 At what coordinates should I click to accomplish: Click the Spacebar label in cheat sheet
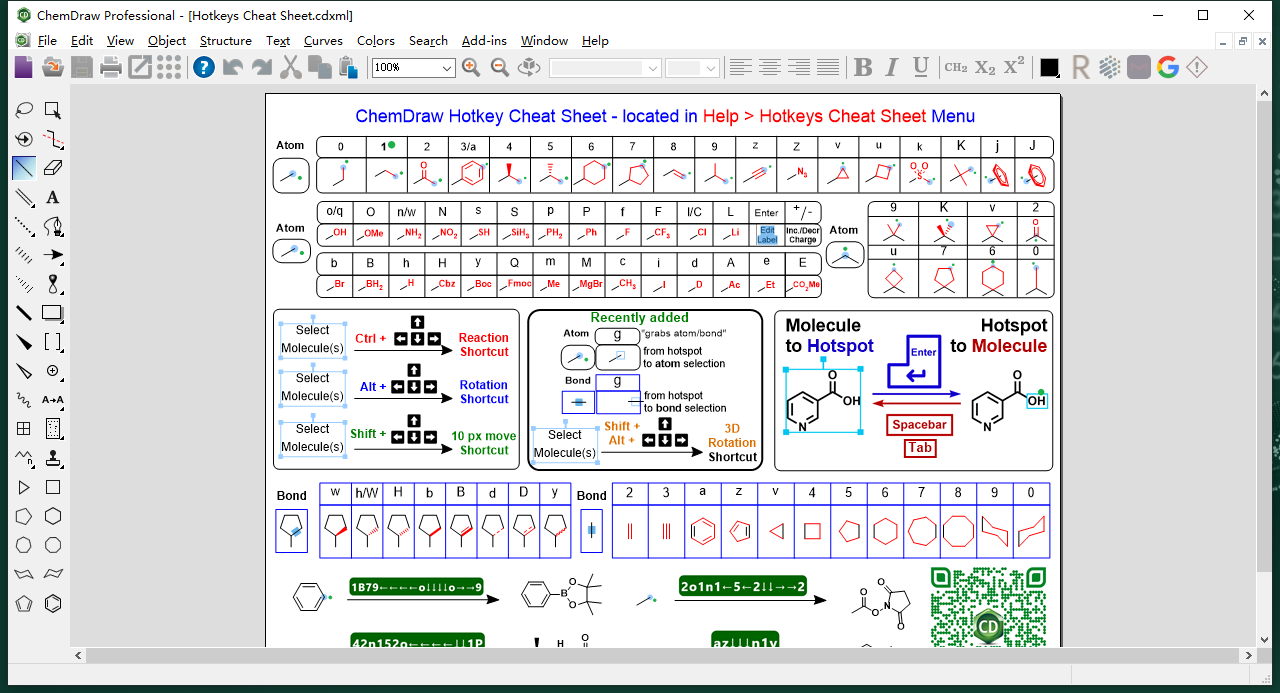pos(919,425)
